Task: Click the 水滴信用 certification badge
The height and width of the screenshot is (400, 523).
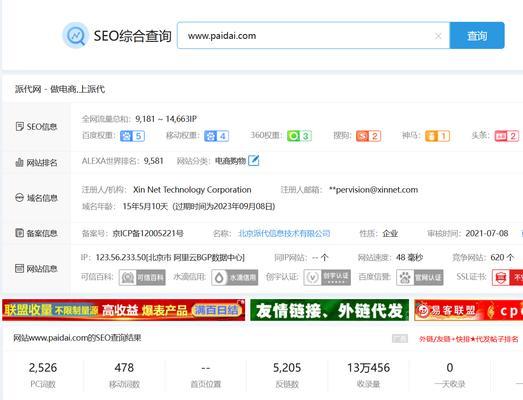Action: coord(234,277)
